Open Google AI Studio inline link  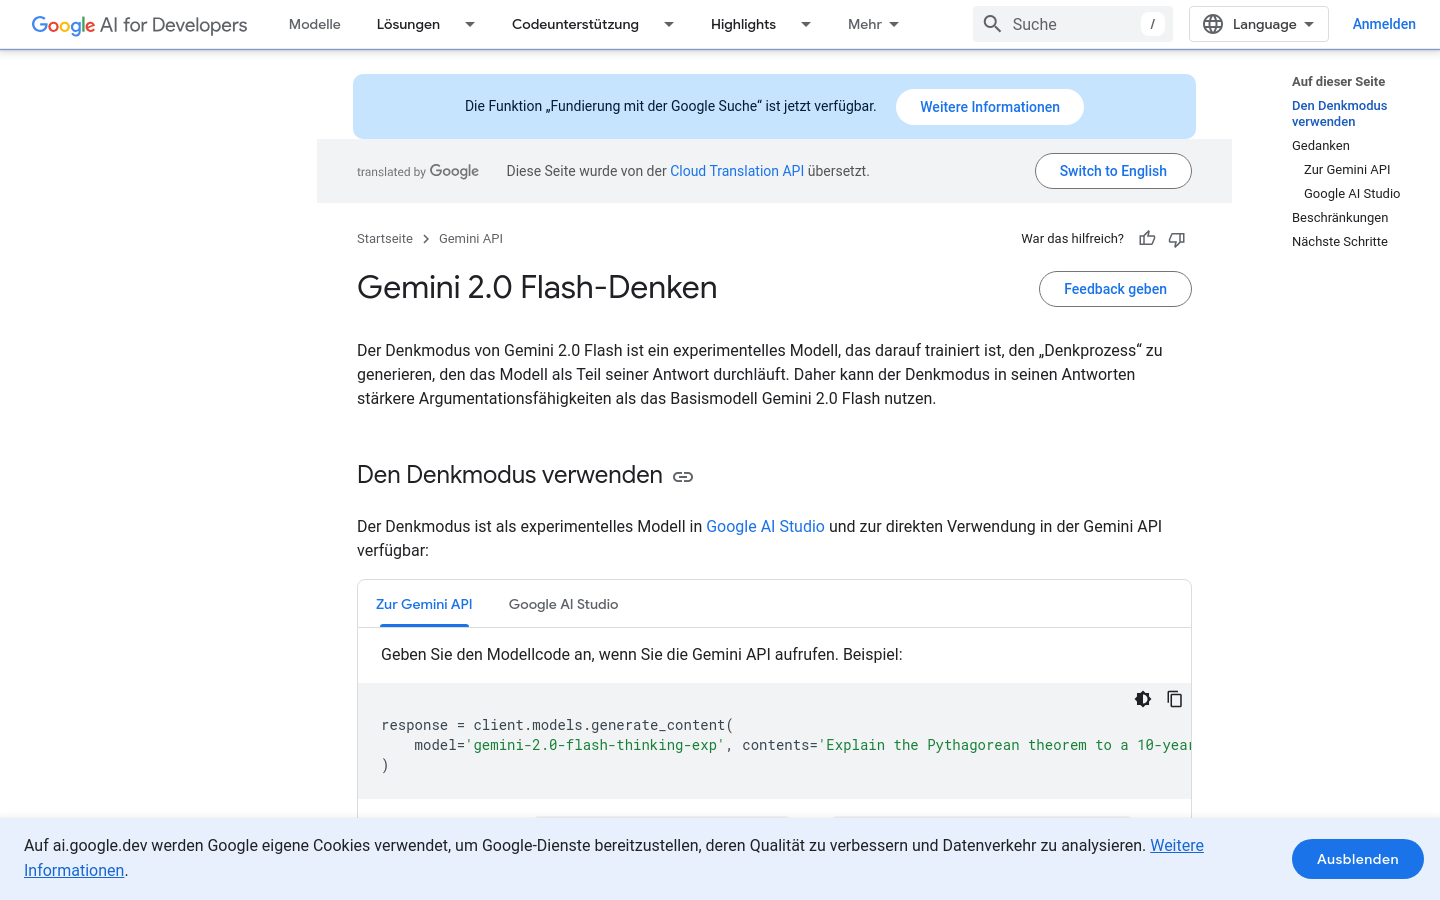[765, 526]
